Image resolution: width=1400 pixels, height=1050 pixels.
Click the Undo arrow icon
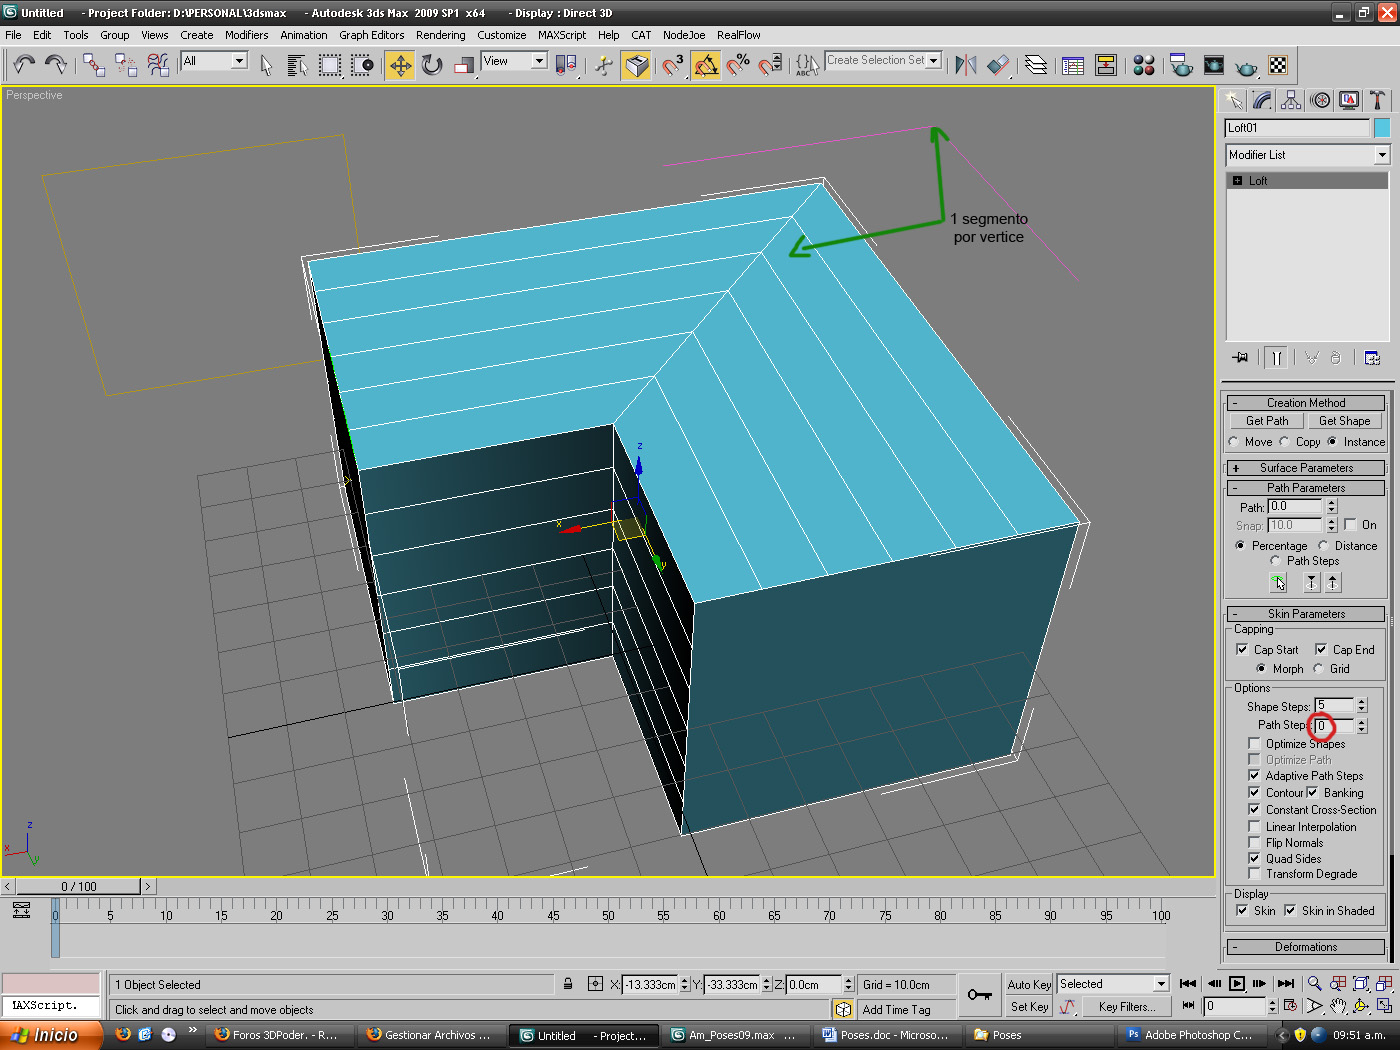[24, 65]
